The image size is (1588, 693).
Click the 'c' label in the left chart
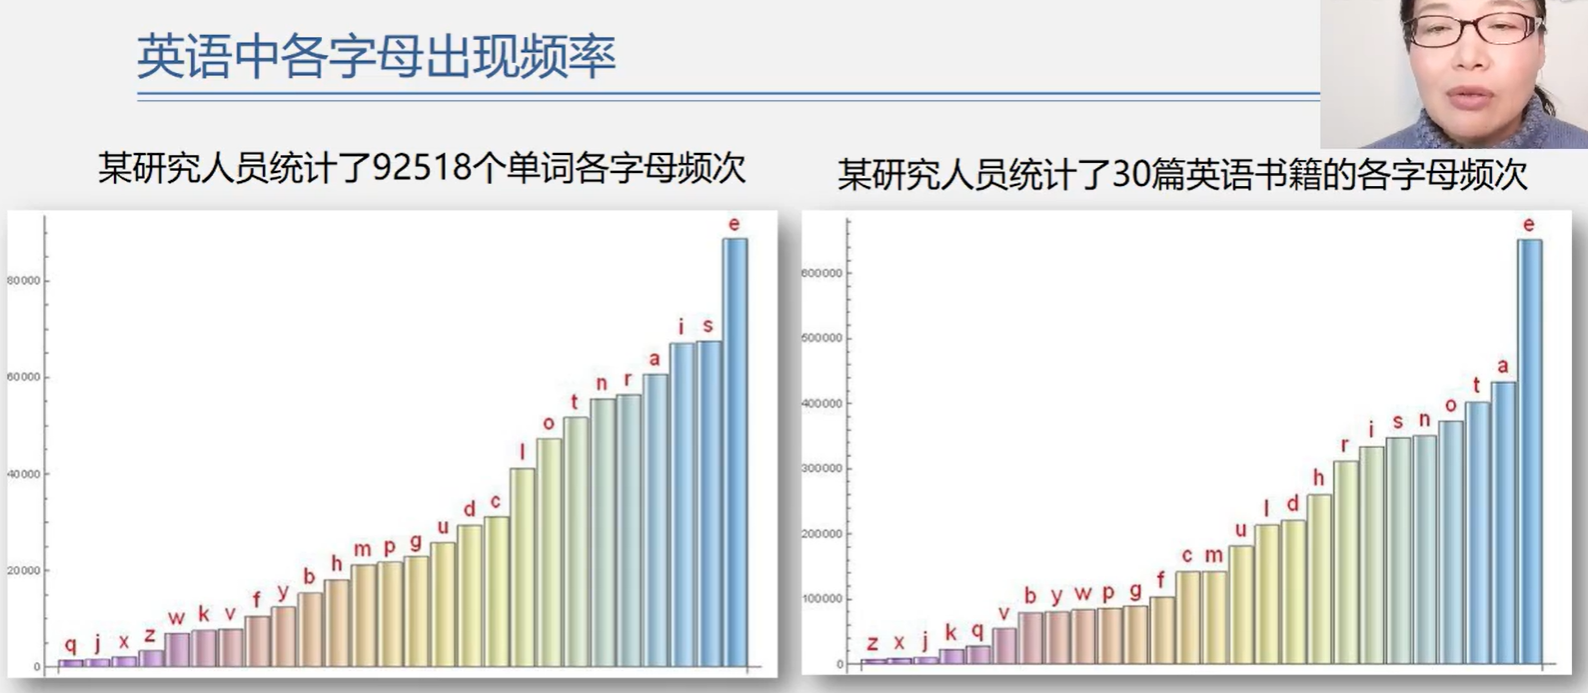click(x=495, y=501)
